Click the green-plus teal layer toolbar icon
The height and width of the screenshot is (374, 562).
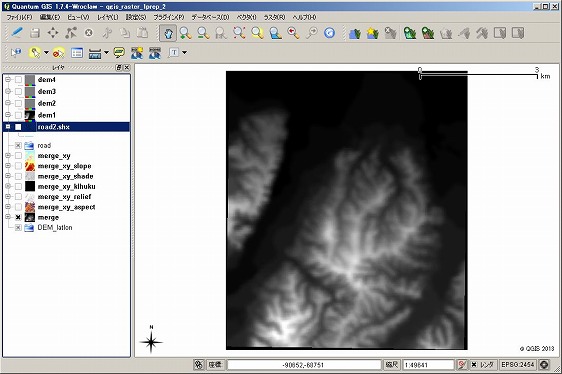(410, 33)
